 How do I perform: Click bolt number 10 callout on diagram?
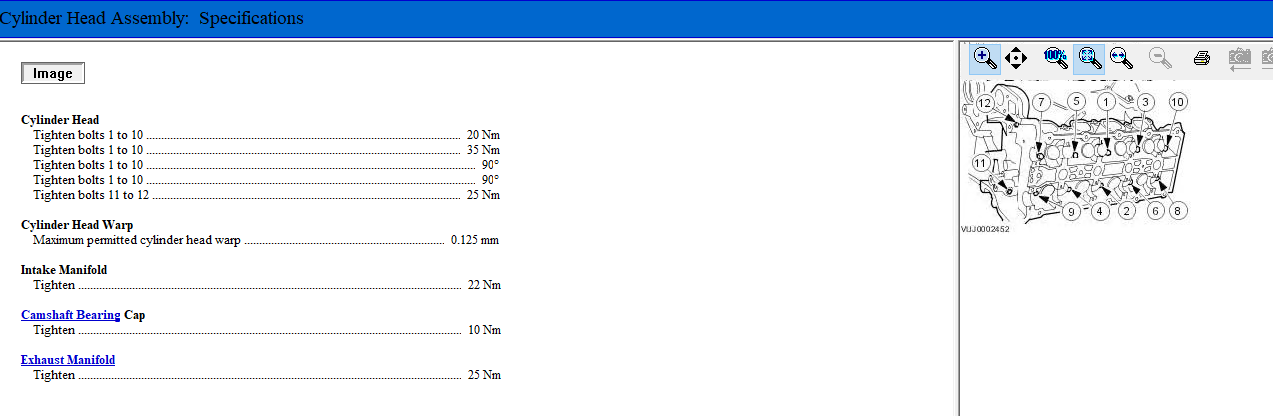point(1177,101)
